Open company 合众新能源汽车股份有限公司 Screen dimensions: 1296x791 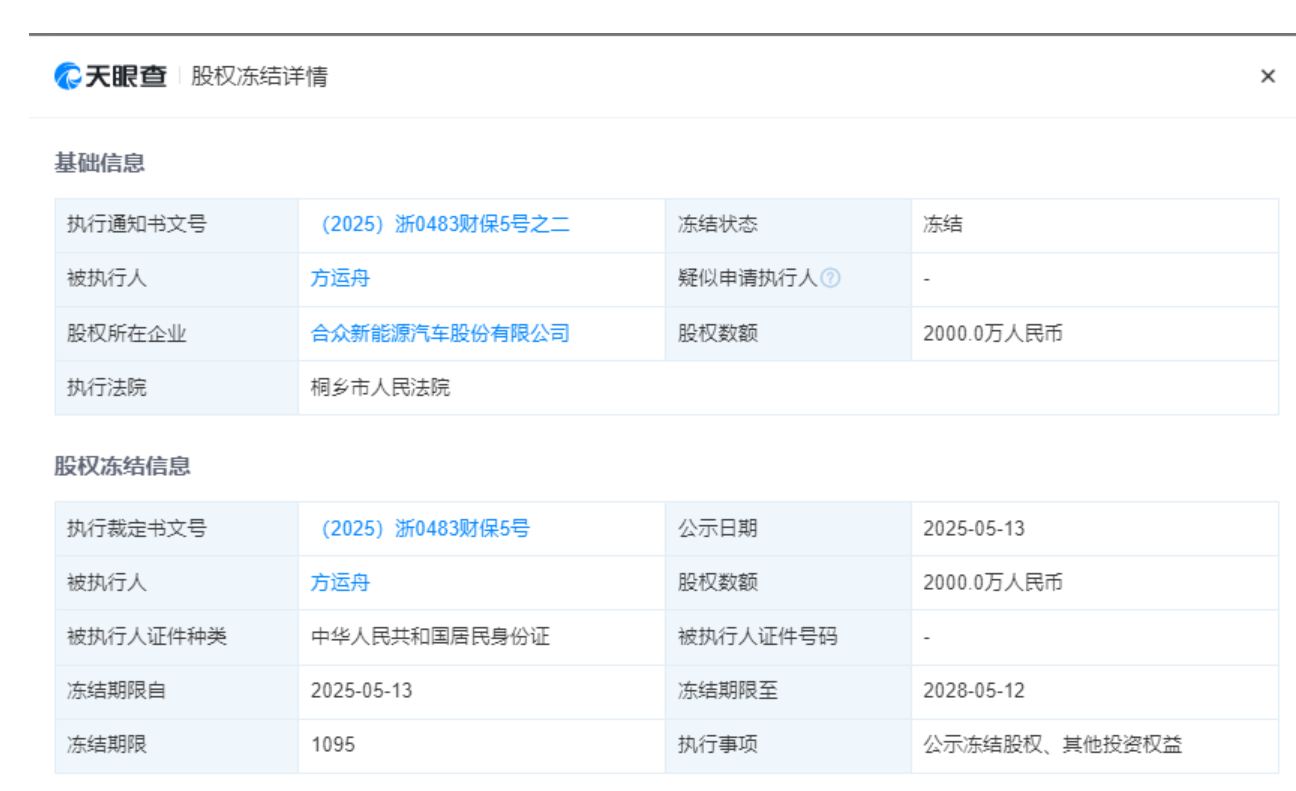pyautogui.click(x=440, y=333)
